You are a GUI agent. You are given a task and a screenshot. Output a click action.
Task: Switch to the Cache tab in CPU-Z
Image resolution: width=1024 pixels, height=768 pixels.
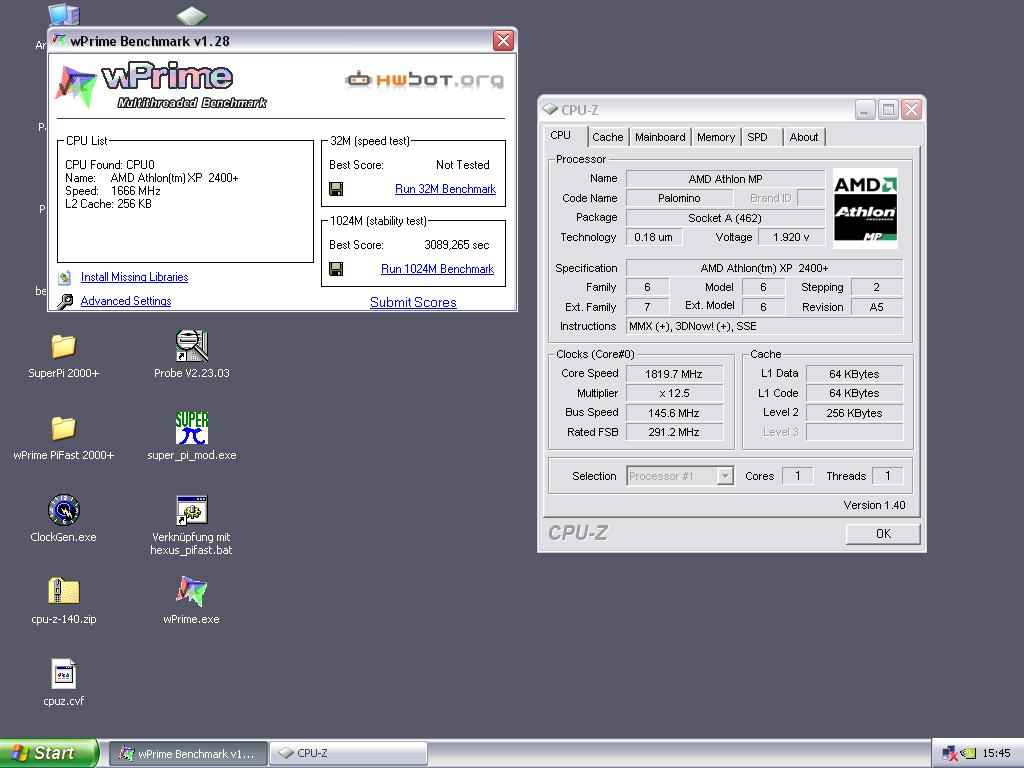[x=607, y=137]
